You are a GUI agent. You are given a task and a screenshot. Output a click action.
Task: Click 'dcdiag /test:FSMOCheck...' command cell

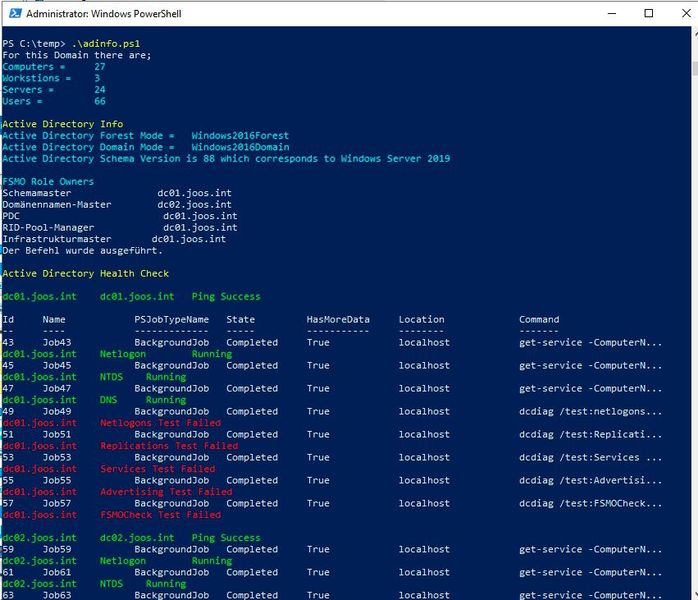click(590, 503)
